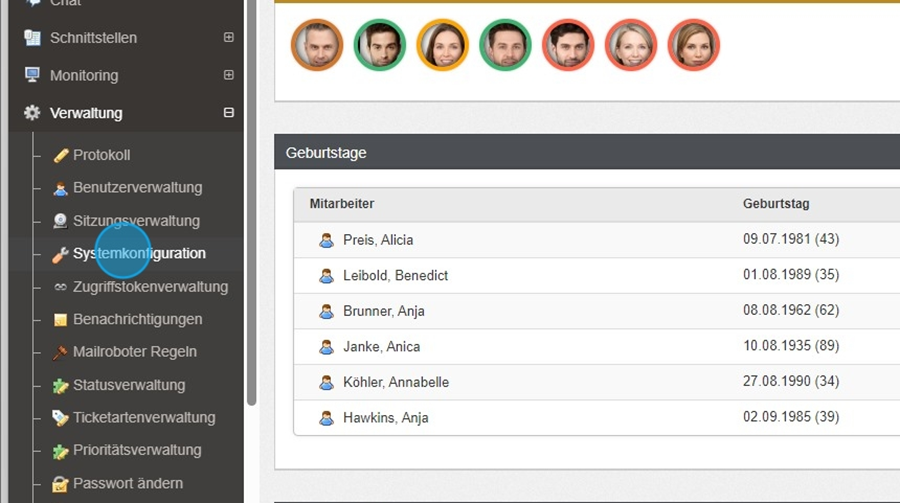Image resolution: width=900 pixels, height=503 pixels.
Task: Click the Ticketartenverwaltung tag icon
Action: click(60, 418)
